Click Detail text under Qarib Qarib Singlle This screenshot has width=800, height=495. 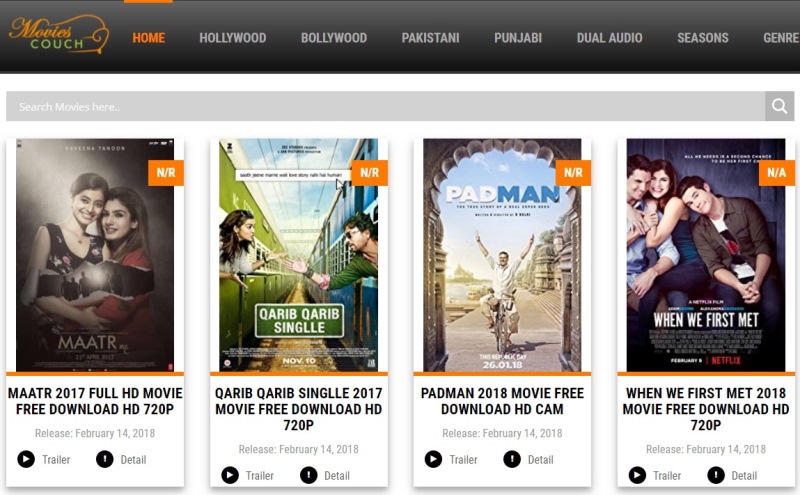click(x=337, y=476)
